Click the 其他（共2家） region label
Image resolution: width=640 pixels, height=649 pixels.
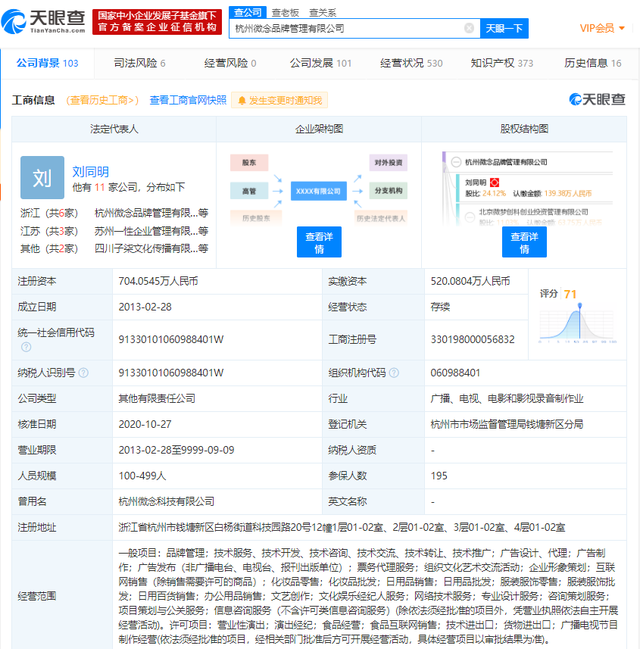coord(49,248)
